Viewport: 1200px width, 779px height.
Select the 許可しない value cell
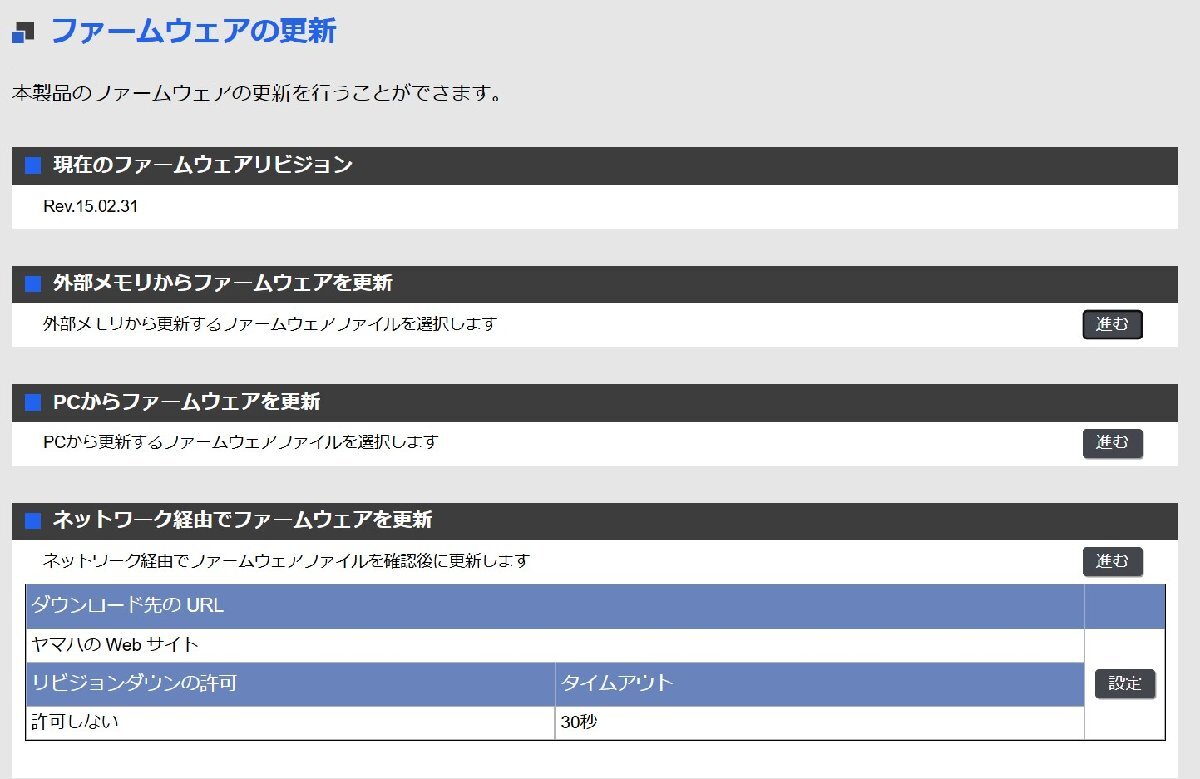coord(290,722)
